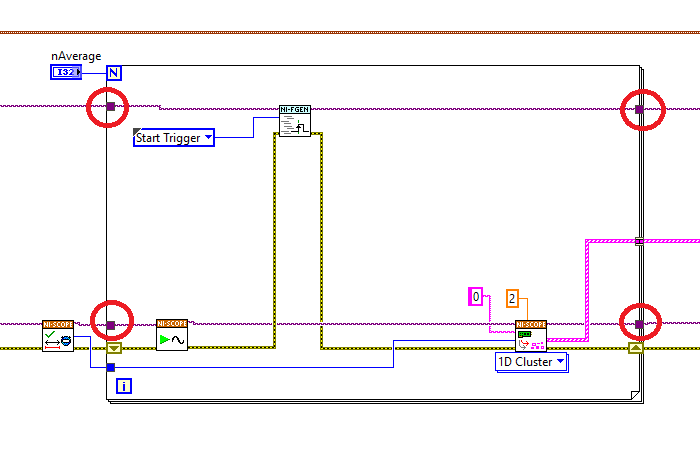Select the loop iteration i terminal
This screenshot has height=455, width=700.
pyautogui.click(x=124, y=386)
